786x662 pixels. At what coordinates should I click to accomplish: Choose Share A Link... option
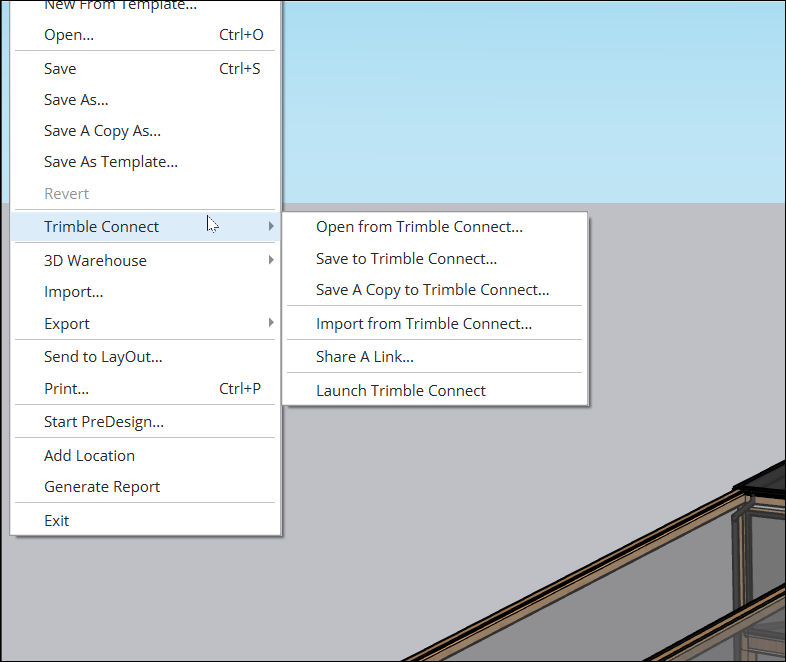[x=364, y=357]
